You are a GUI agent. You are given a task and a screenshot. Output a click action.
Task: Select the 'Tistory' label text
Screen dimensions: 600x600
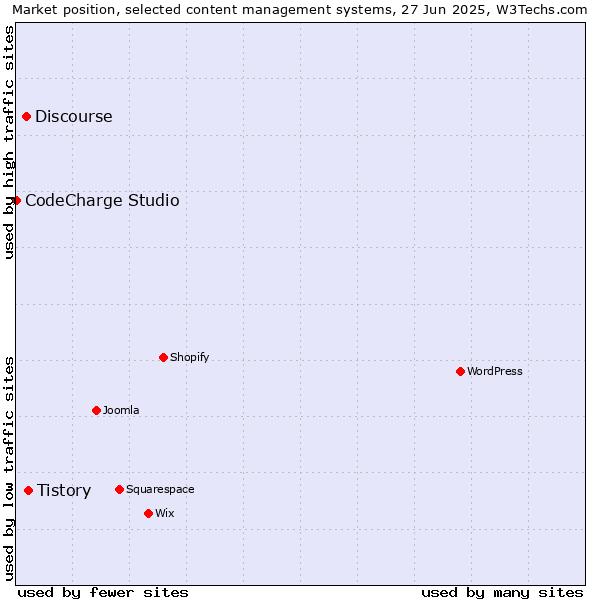click(64, 491)
